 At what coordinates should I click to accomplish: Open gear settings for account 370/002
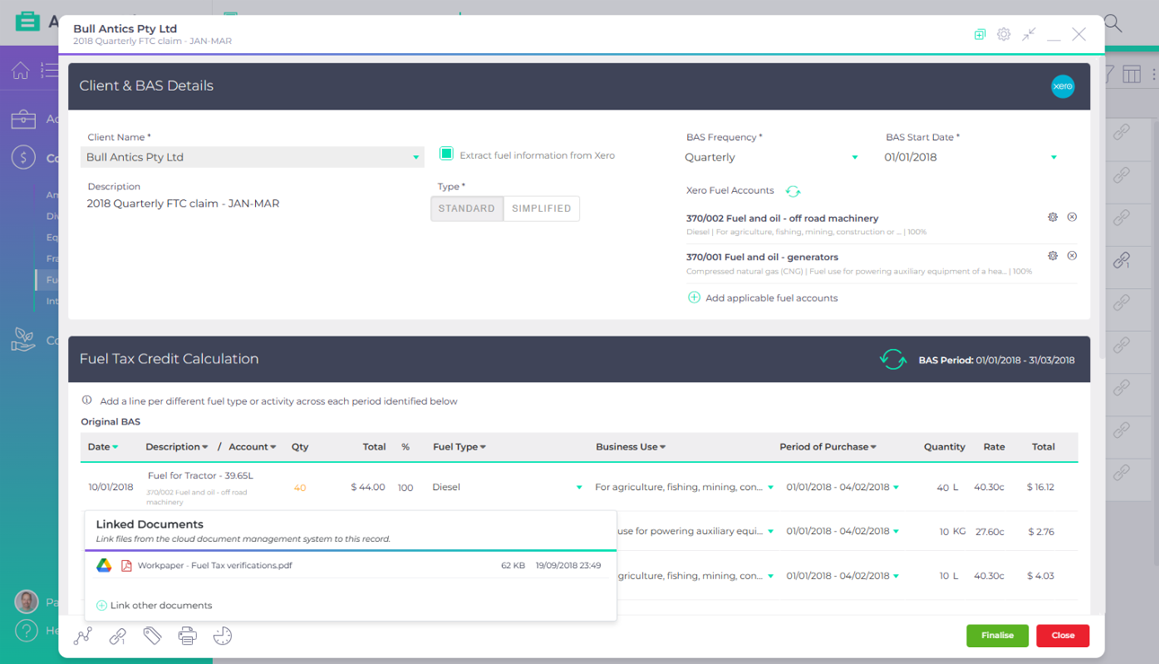pos(1052,216)
